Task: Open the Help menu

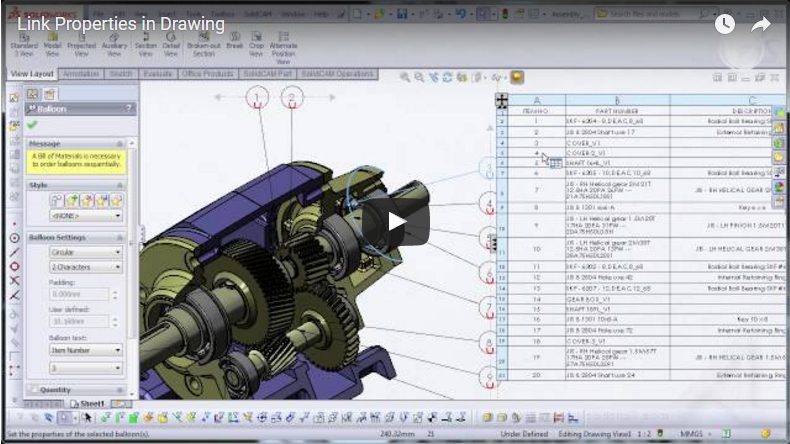Action: [x=320, y=14]
